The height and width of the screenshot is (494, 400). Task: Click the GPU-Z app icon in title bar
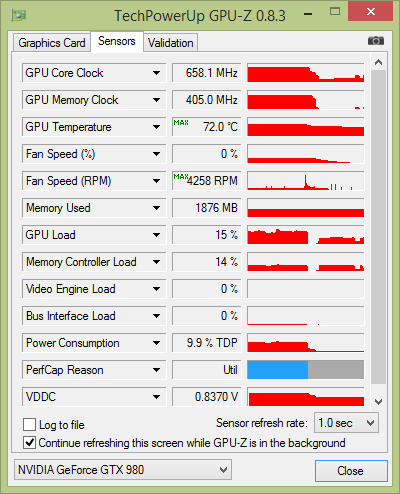[19, 15]
